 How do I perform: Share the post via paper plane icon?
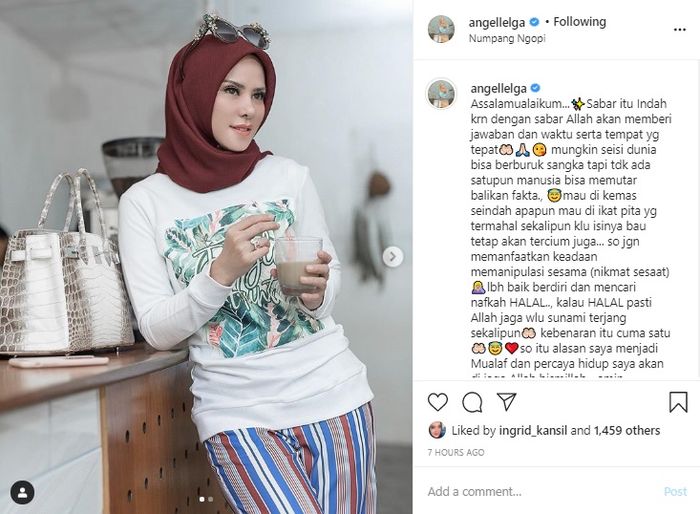(507, 401)
